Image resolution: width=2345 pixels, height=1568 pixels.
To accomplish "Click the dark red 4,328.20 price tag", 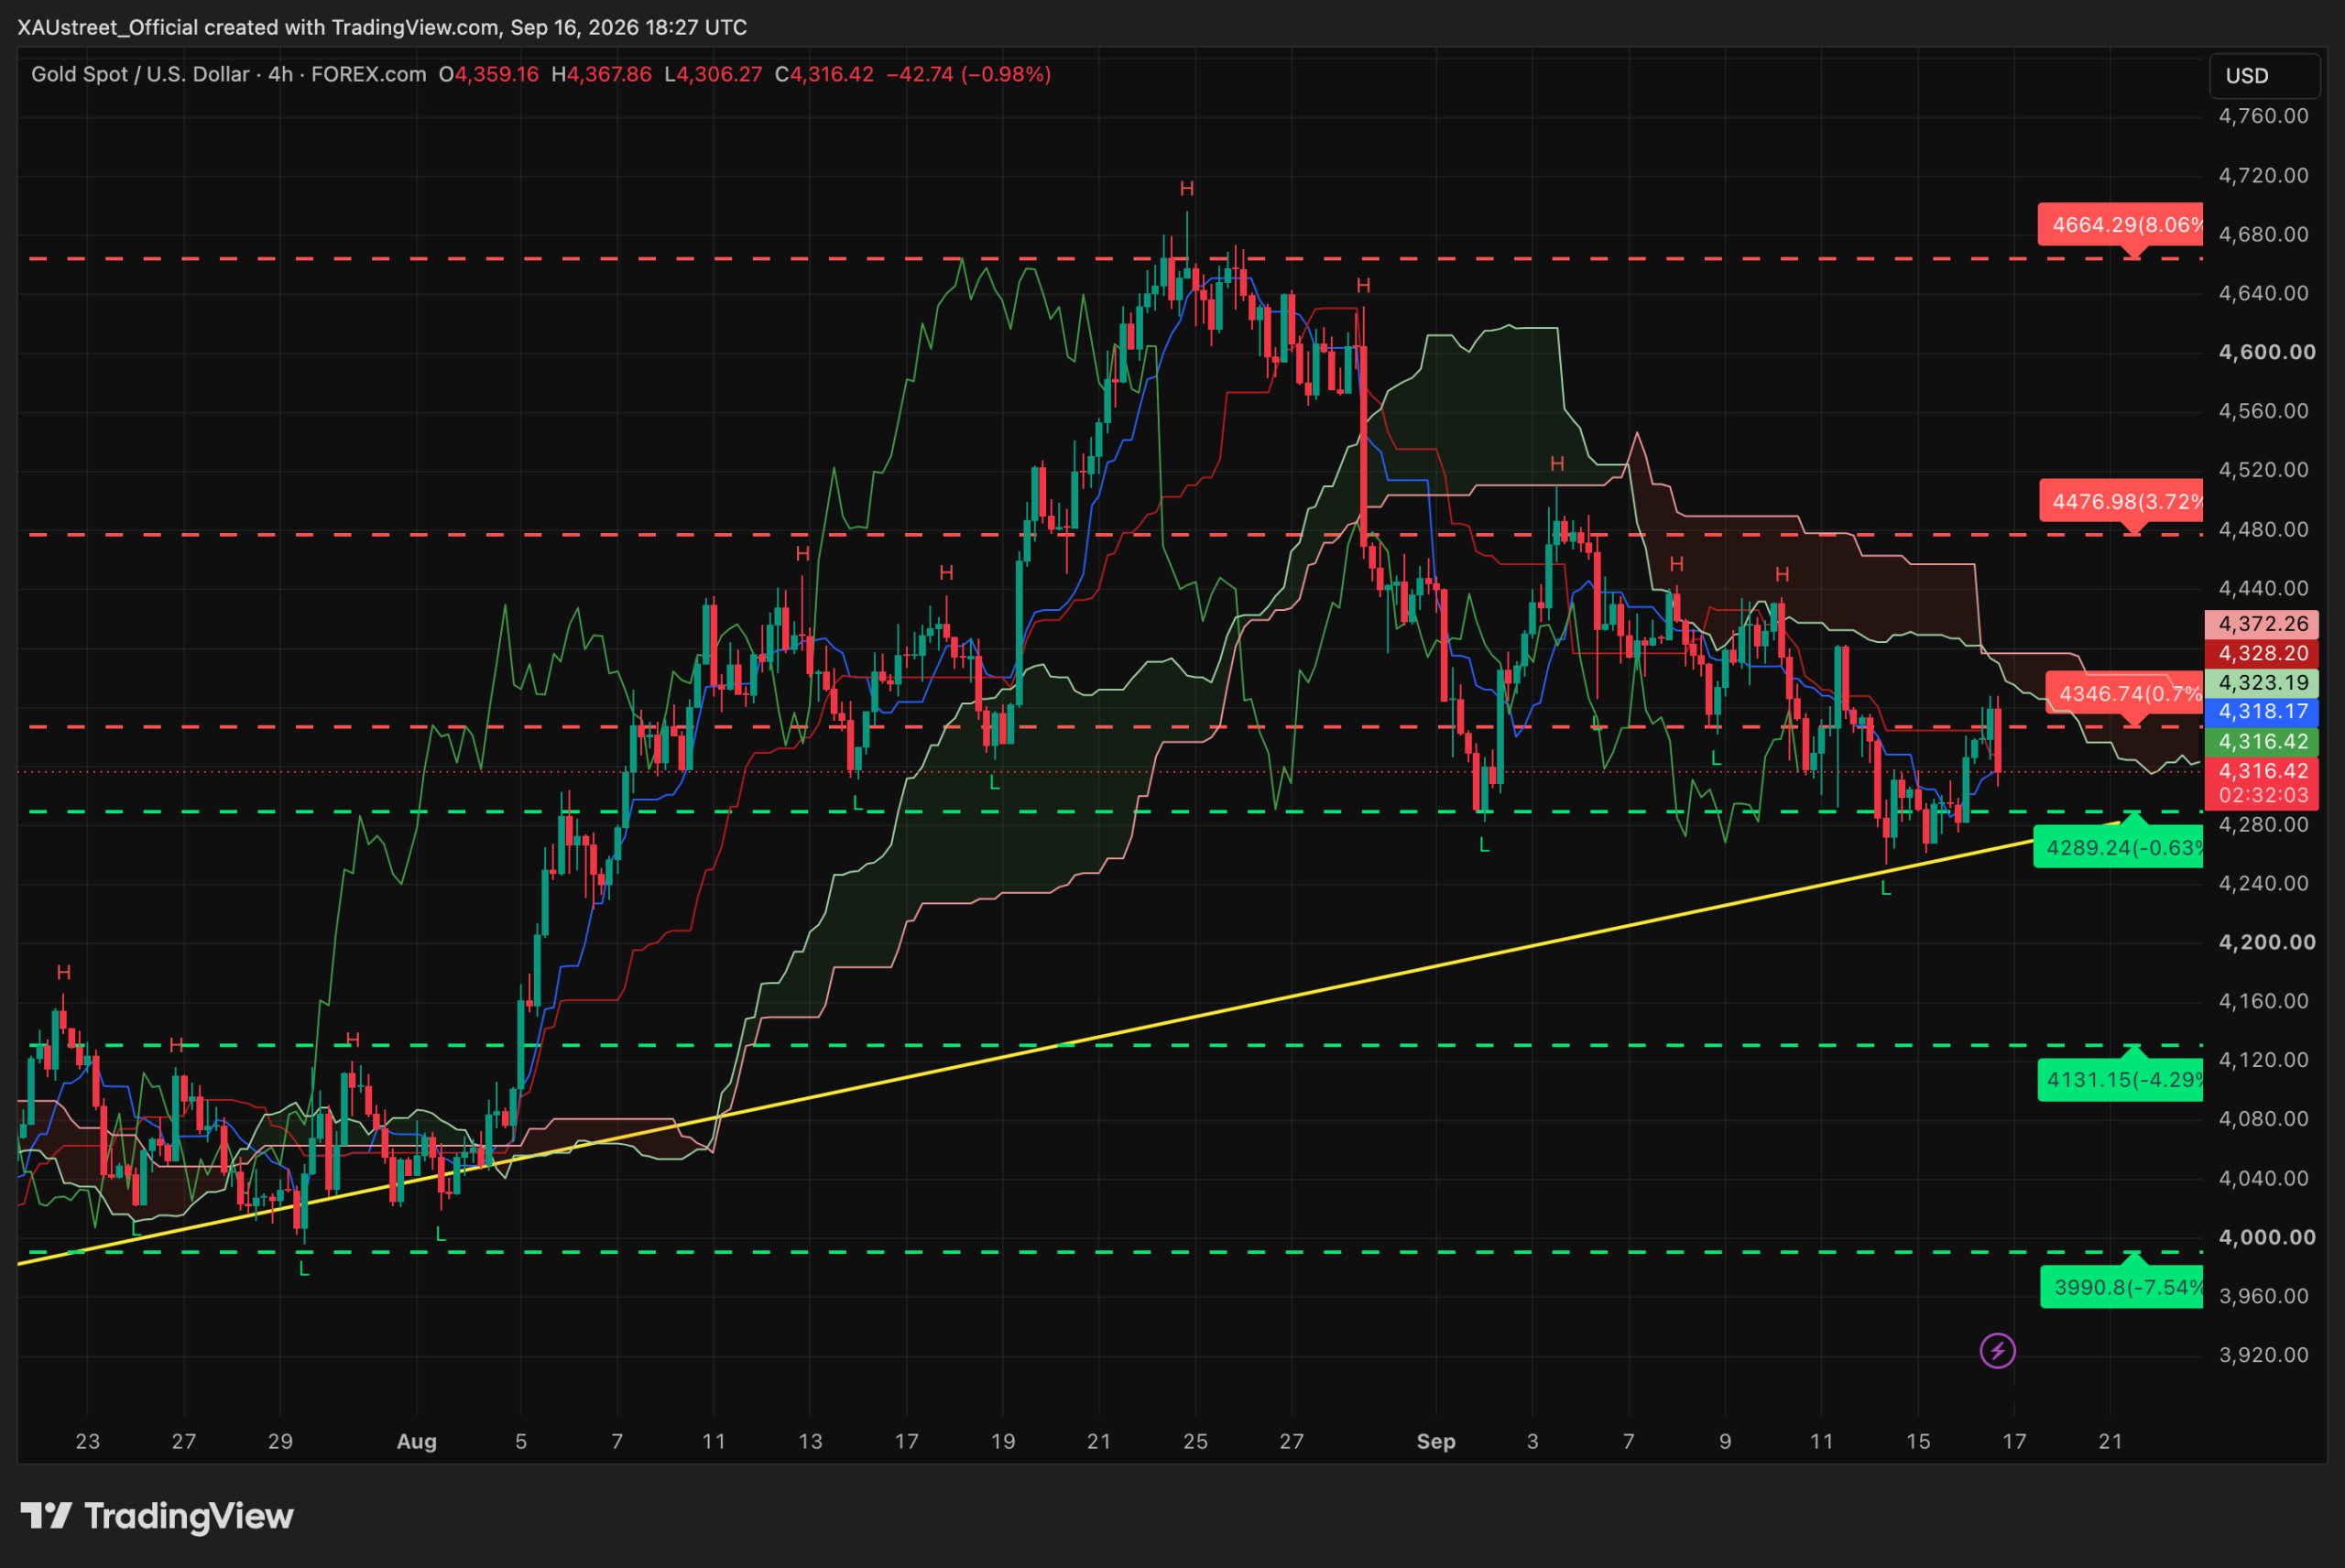I will point(2263,653).
